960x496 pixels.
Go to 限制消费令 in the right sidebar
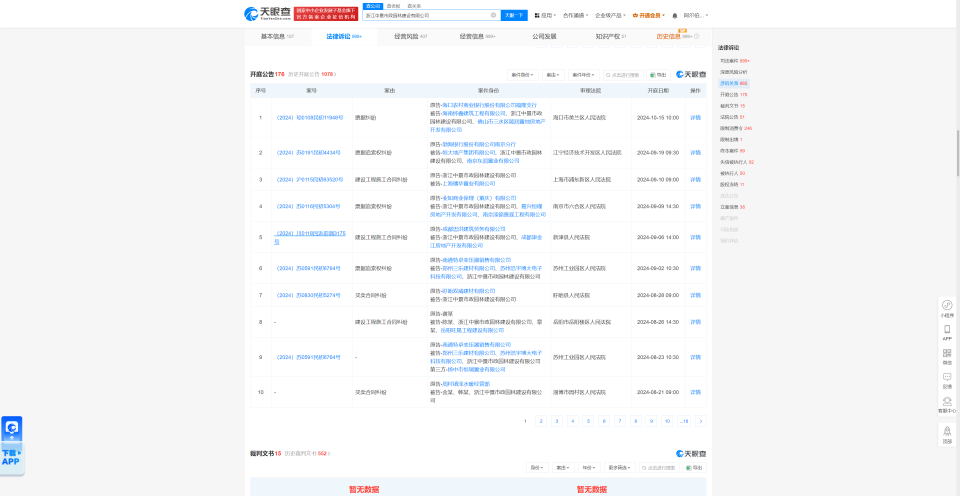tap(735, 128)
